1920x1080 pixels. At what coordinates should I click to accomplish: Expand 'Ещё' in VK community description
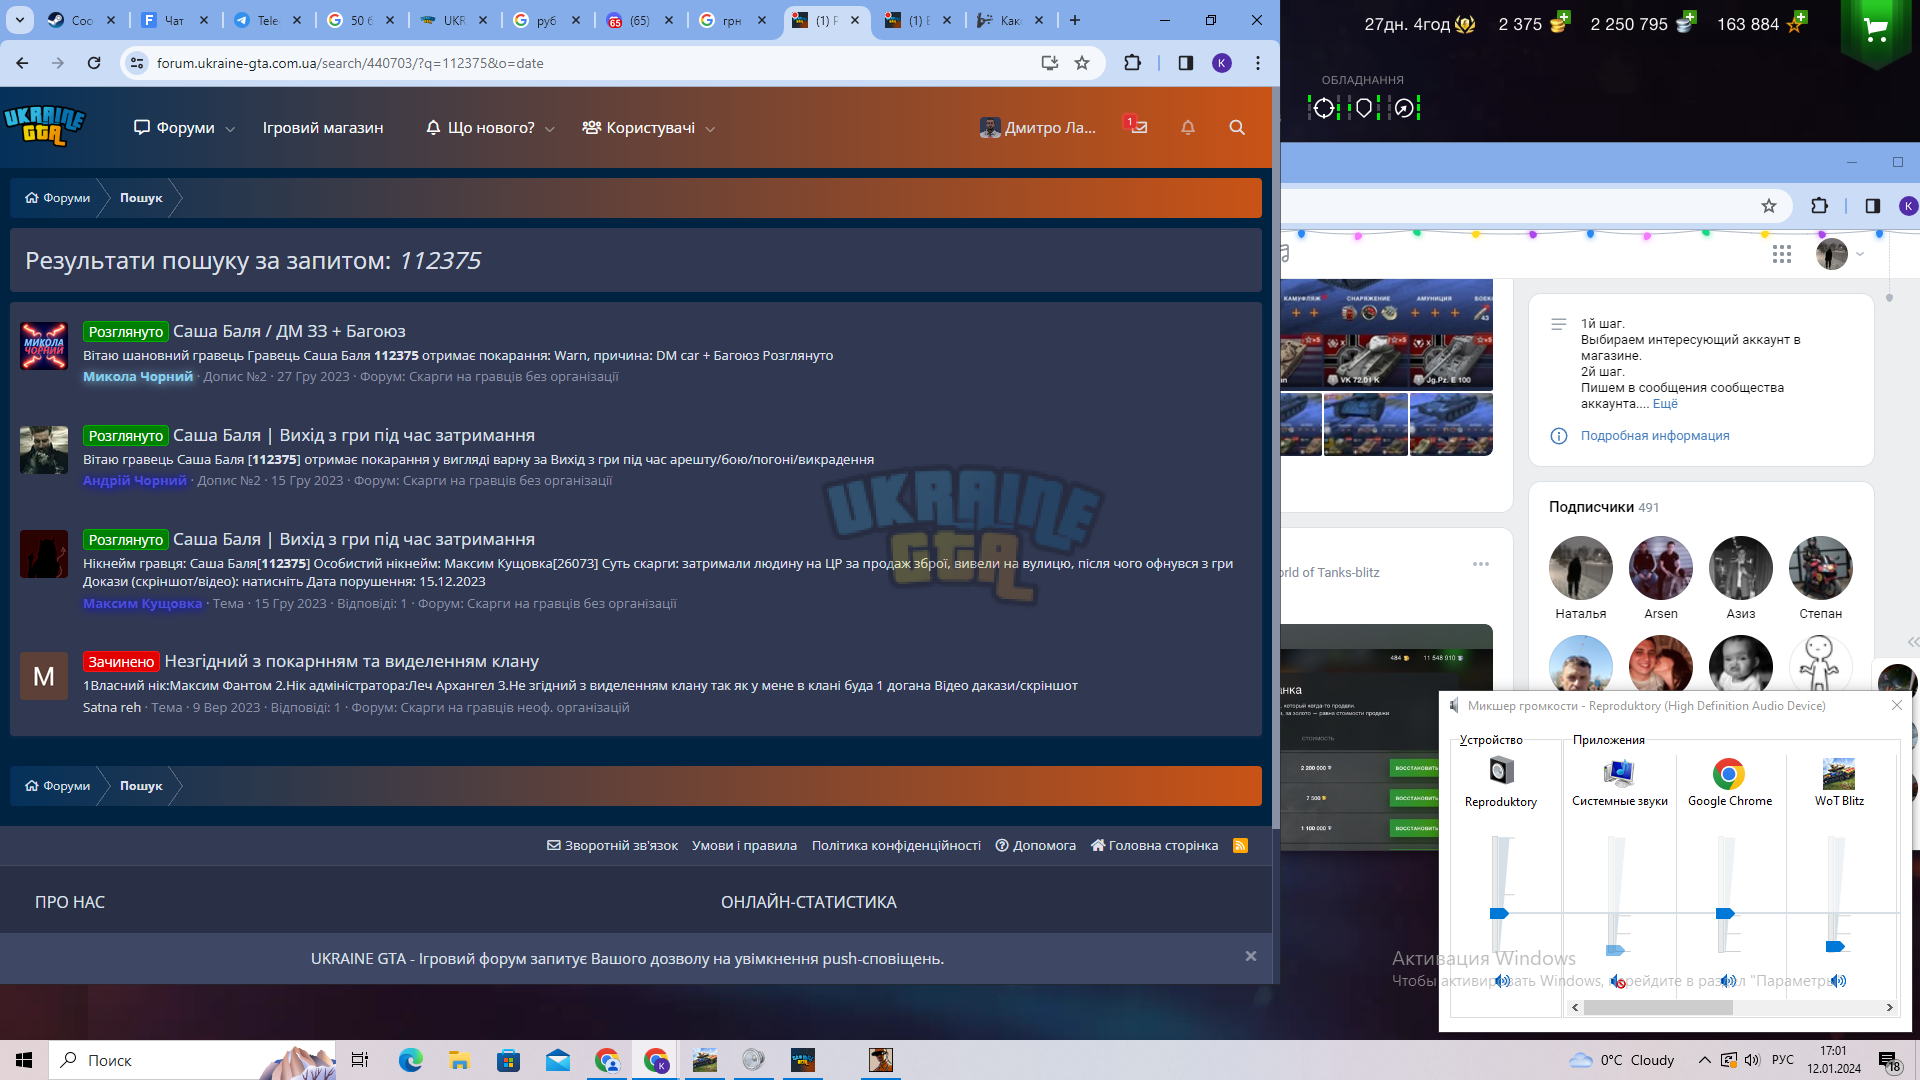click(1665, 404)
